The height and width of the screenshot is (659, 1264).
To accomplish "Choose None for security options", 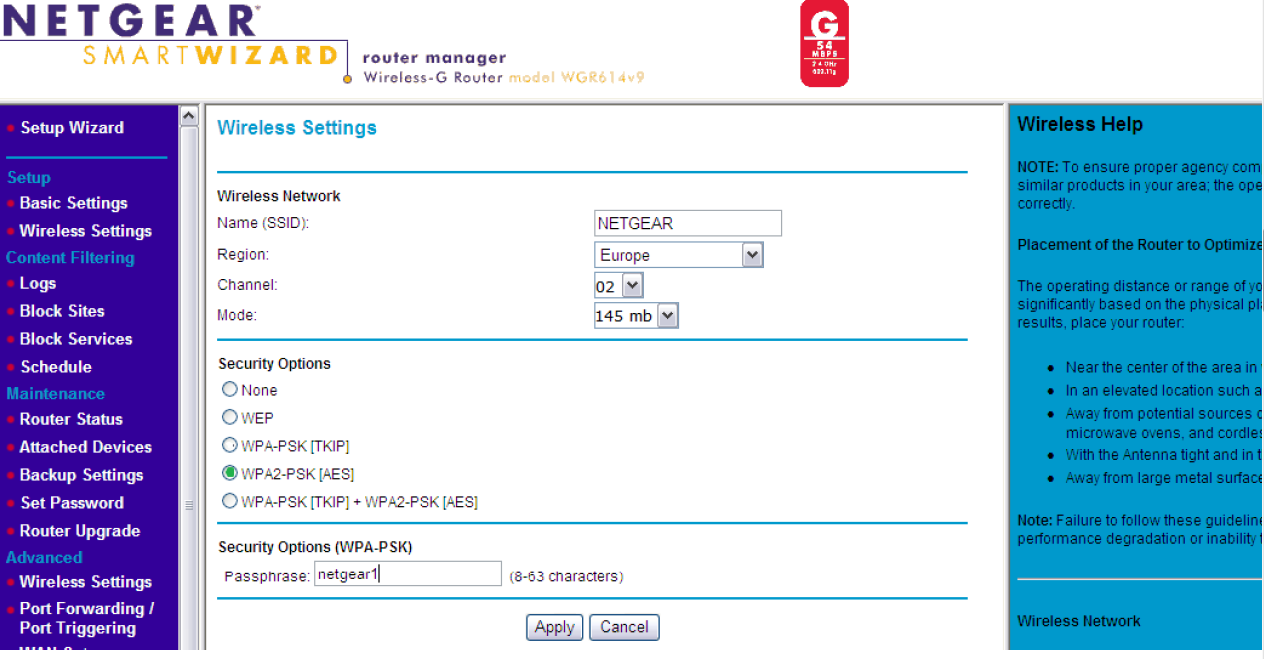I will [229, 389].
